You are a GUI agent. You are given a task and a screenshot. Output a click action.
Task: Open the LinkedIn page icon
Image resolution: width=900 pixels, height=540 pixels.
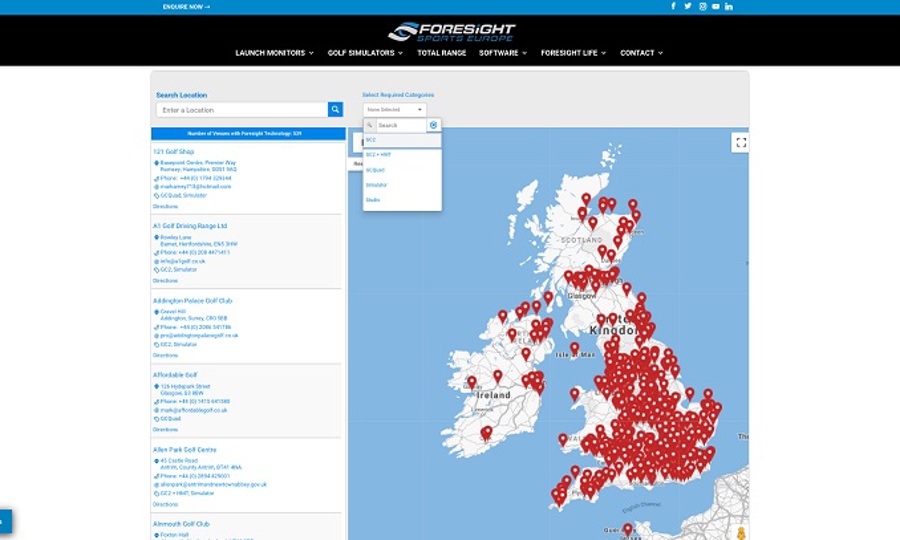[x=729, y=6]
